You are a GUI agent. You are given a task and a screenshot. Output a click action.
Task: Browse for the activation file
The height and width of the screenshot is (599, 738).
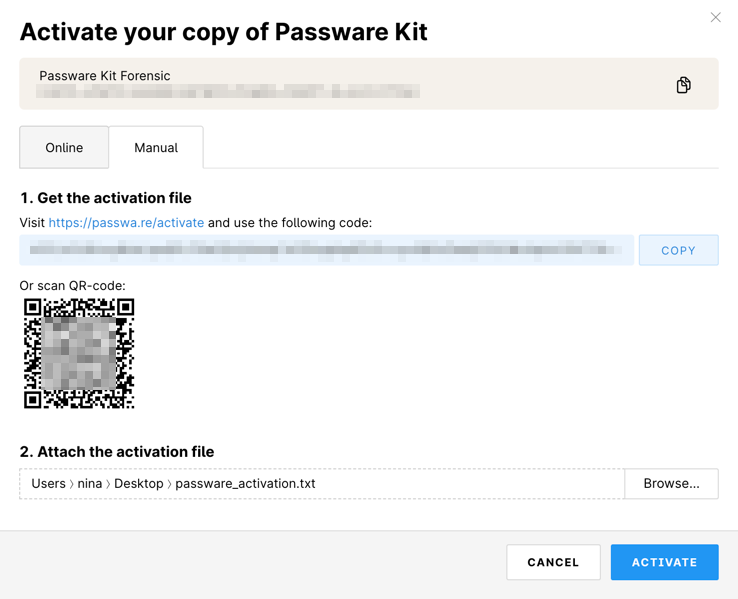coord(671,484)
